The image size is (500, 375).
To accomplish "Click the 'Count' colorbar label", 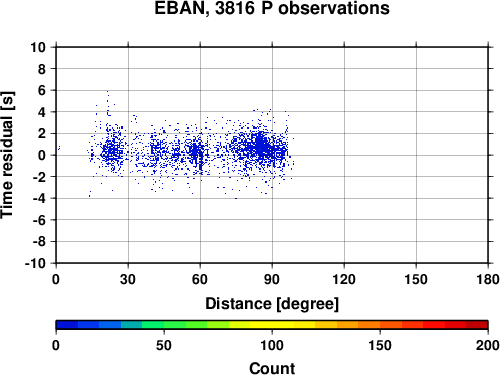I will pos(272,368).
